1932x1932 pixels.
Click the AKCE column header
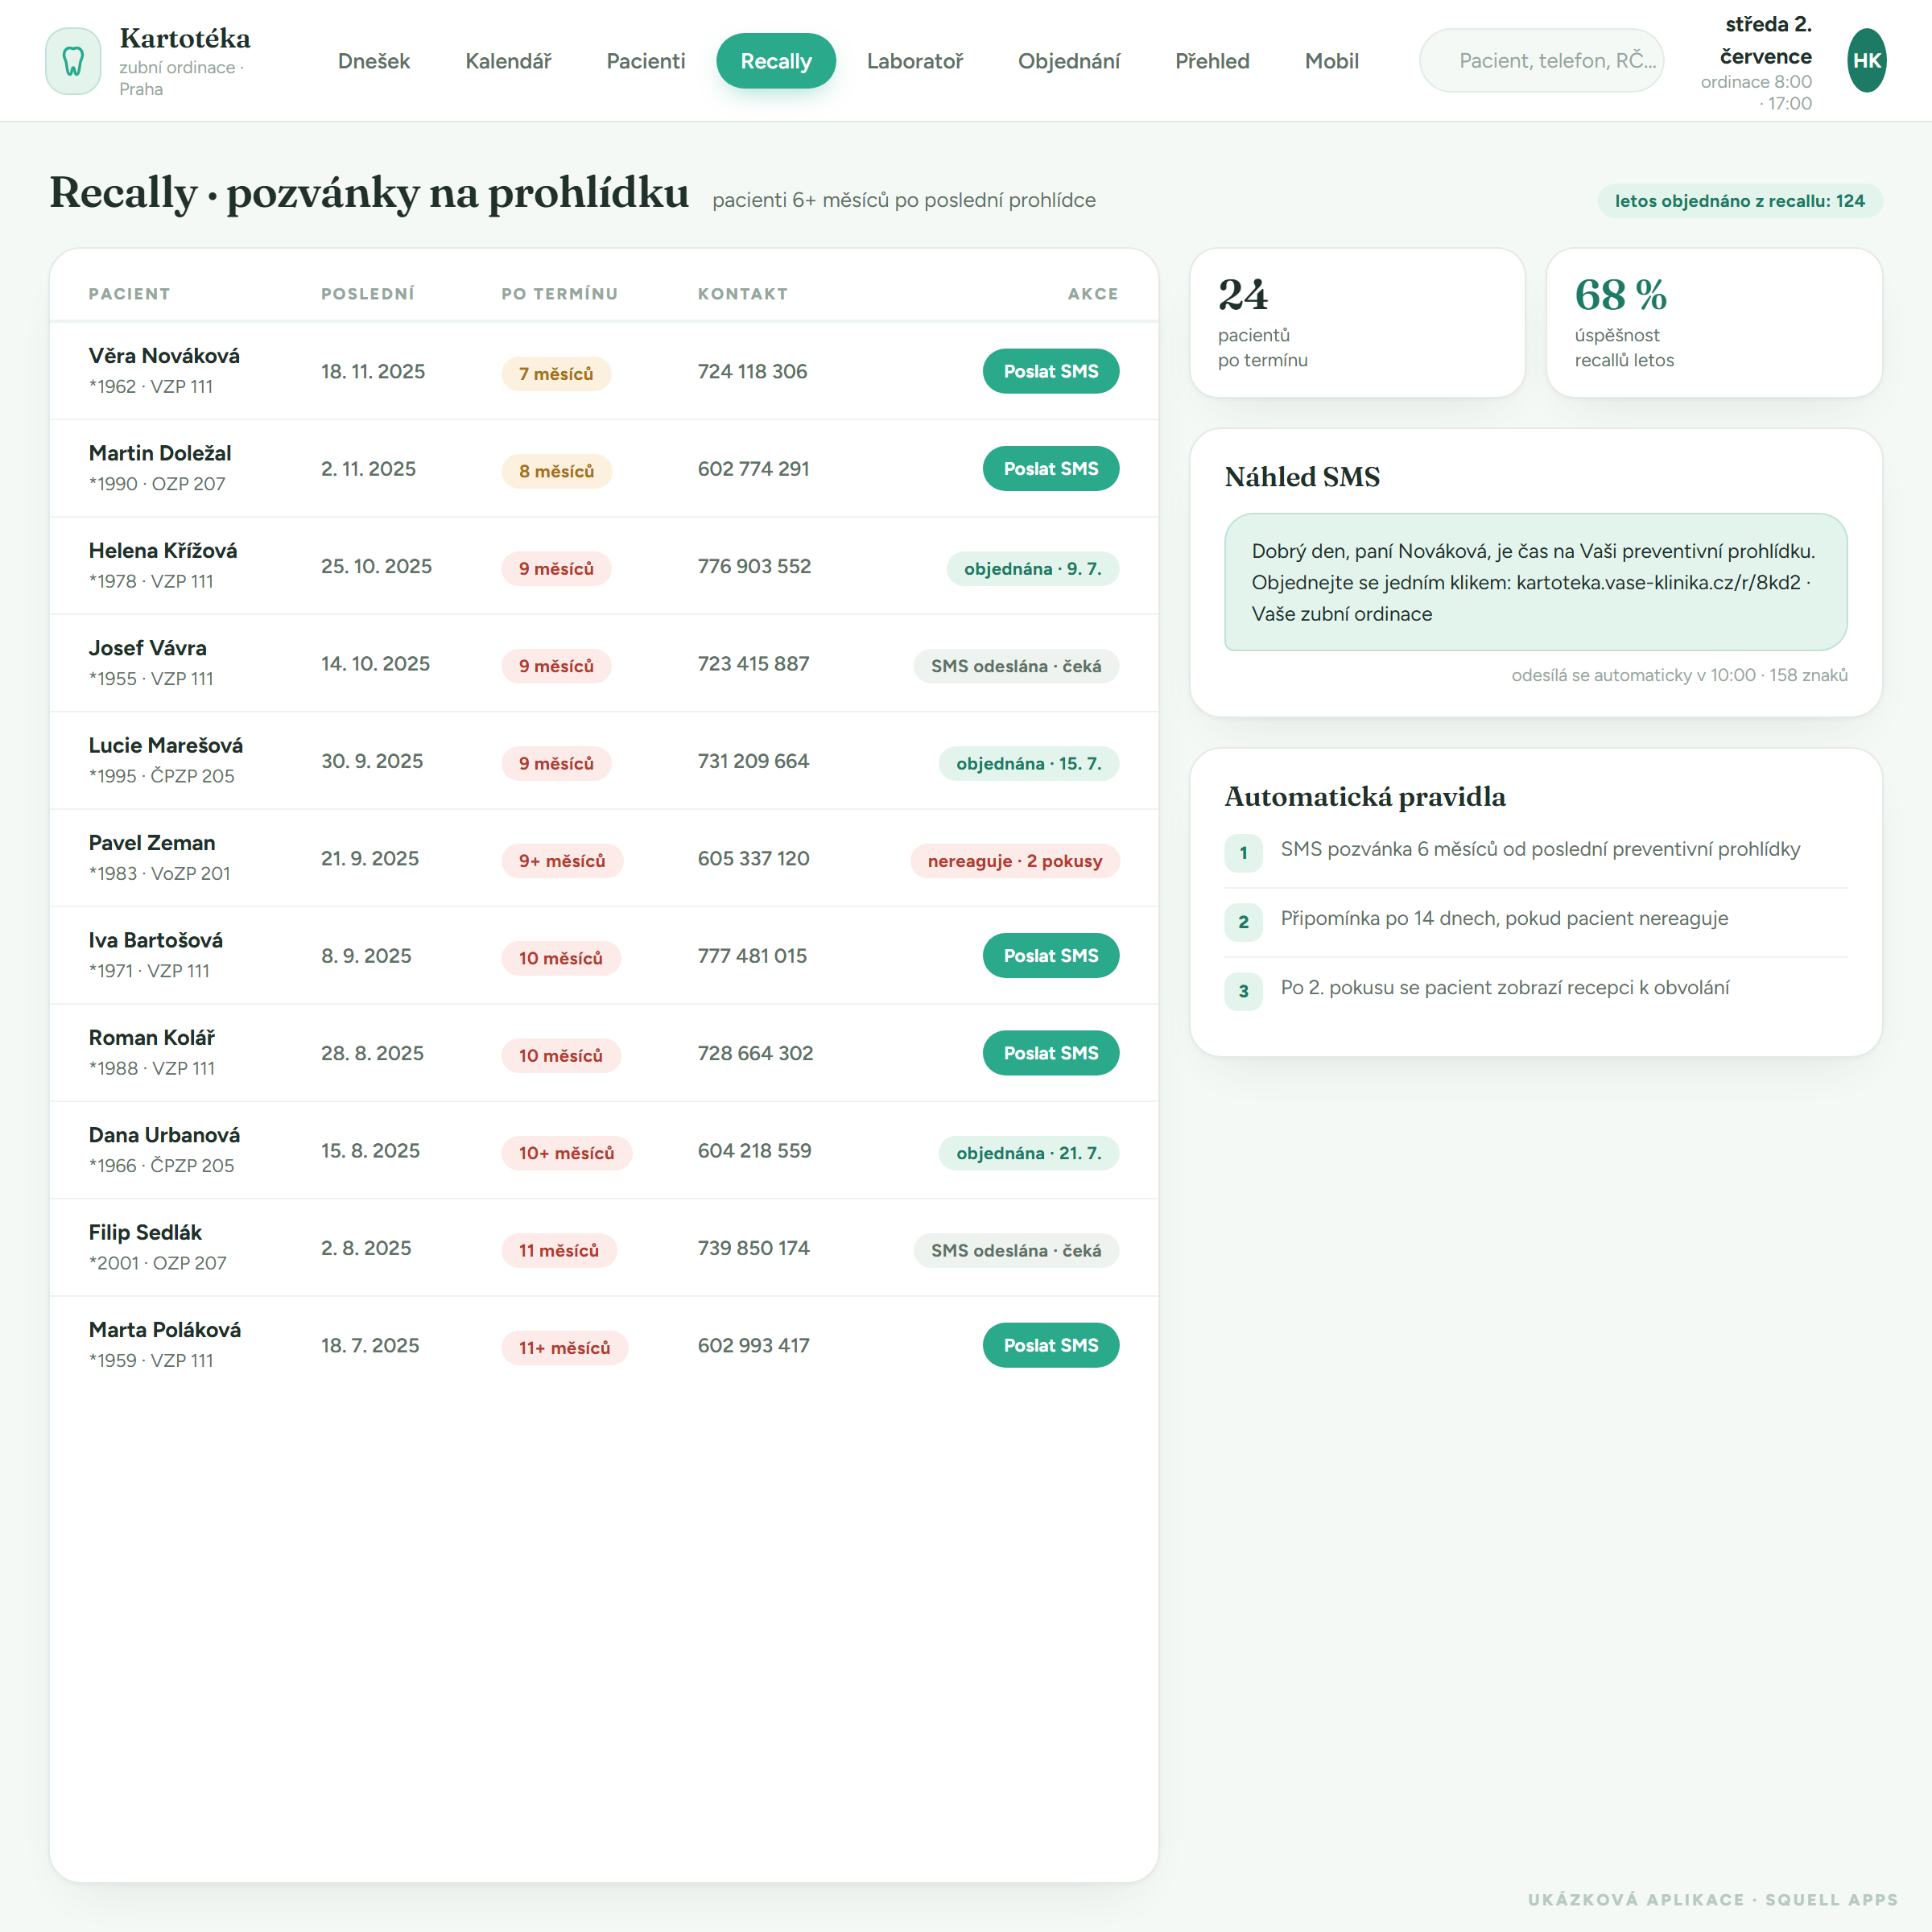pos(1092,294)
